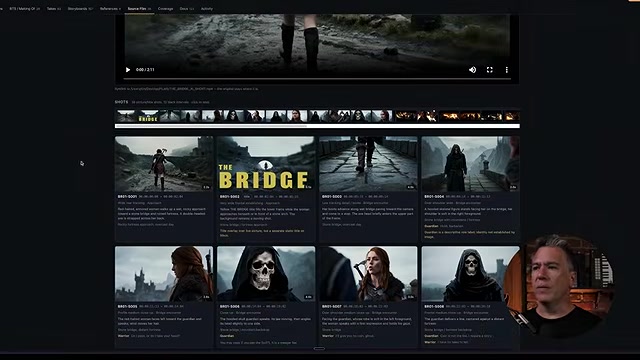
Task: Click the BR01-S002 shot ID label
Action: pos(230,196)
